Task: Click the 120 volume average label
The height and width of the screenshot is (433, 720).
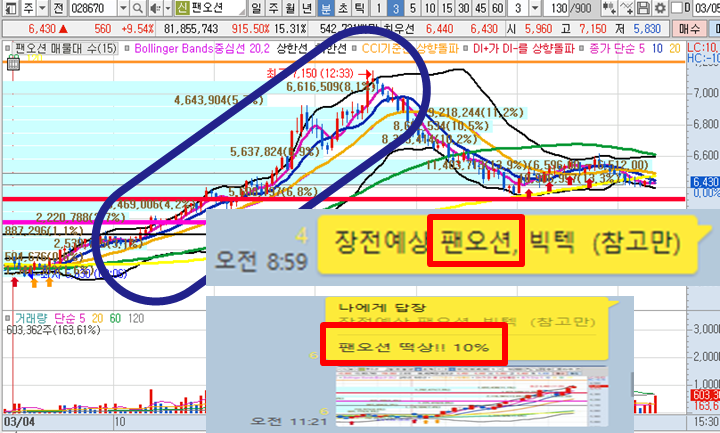Action: (136, 318)
